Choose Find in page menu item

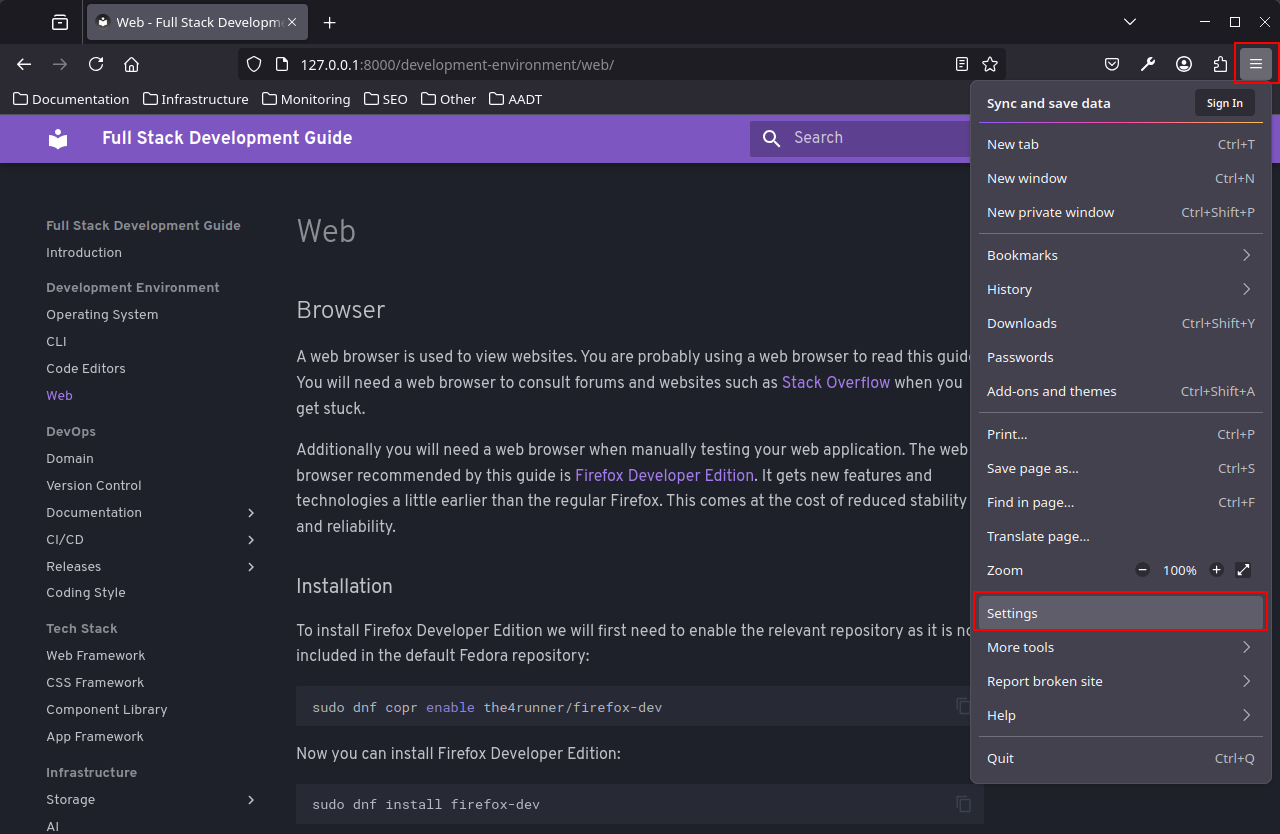pyautogui.click(x=1120, y=502)
